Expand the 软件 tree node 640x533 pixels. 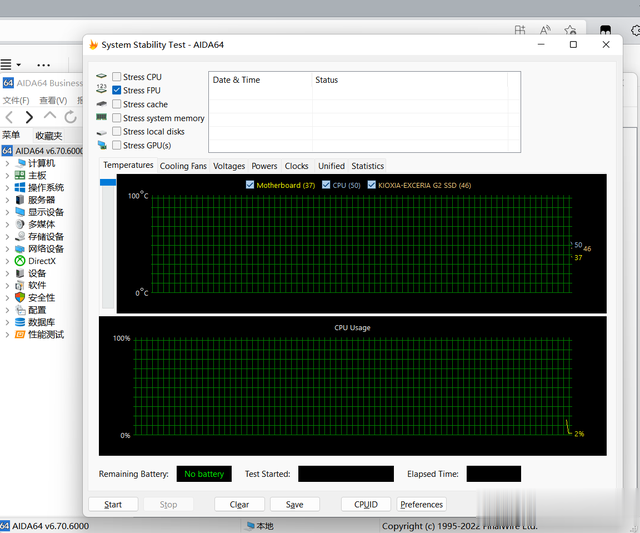tap(7, 286)
